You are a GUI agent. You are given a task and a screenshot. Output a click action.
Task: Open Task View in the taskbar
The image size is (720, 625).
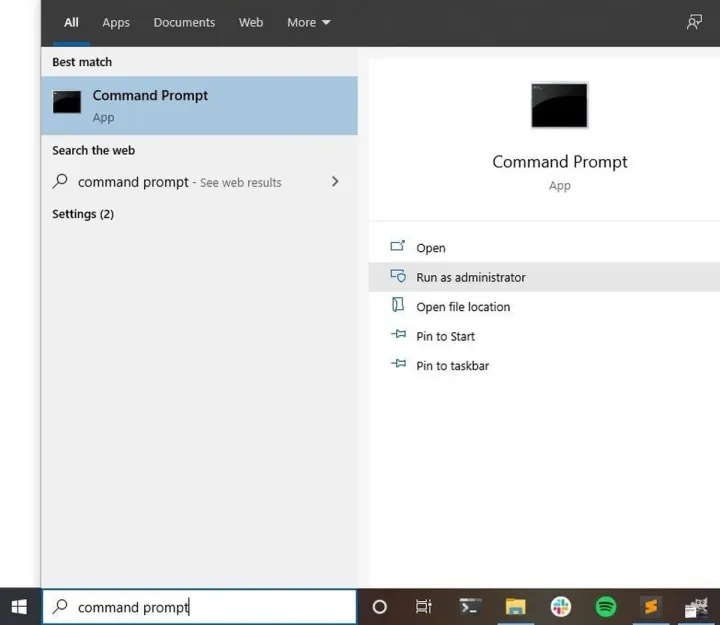pos(424,606)
